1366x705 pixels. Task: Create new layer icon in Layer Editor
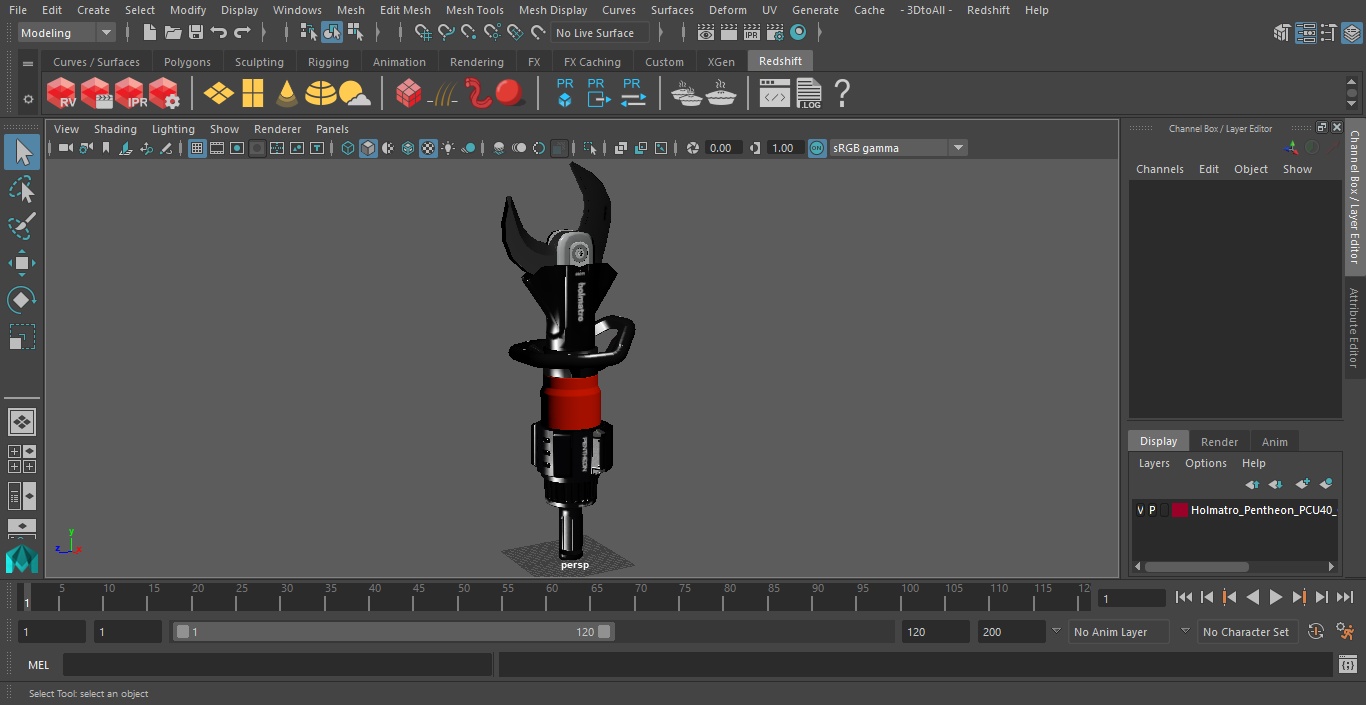coord(1302,484)
